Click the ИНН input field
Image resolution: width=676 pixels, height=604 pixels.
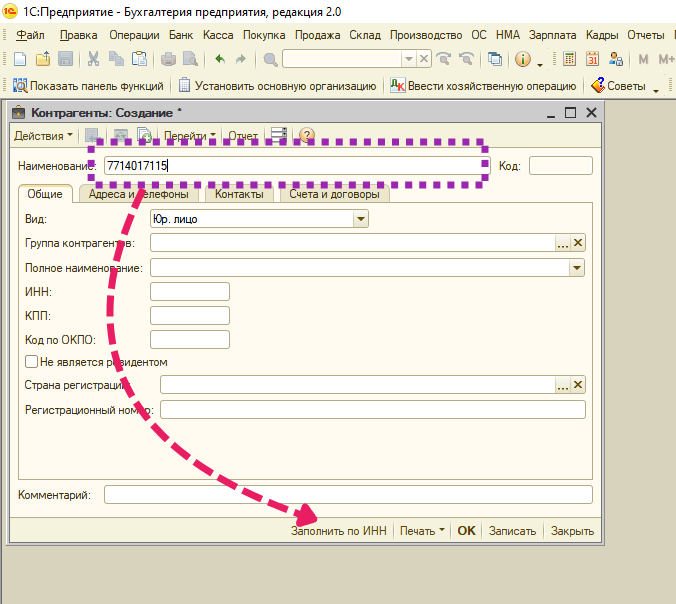[190, 291]
